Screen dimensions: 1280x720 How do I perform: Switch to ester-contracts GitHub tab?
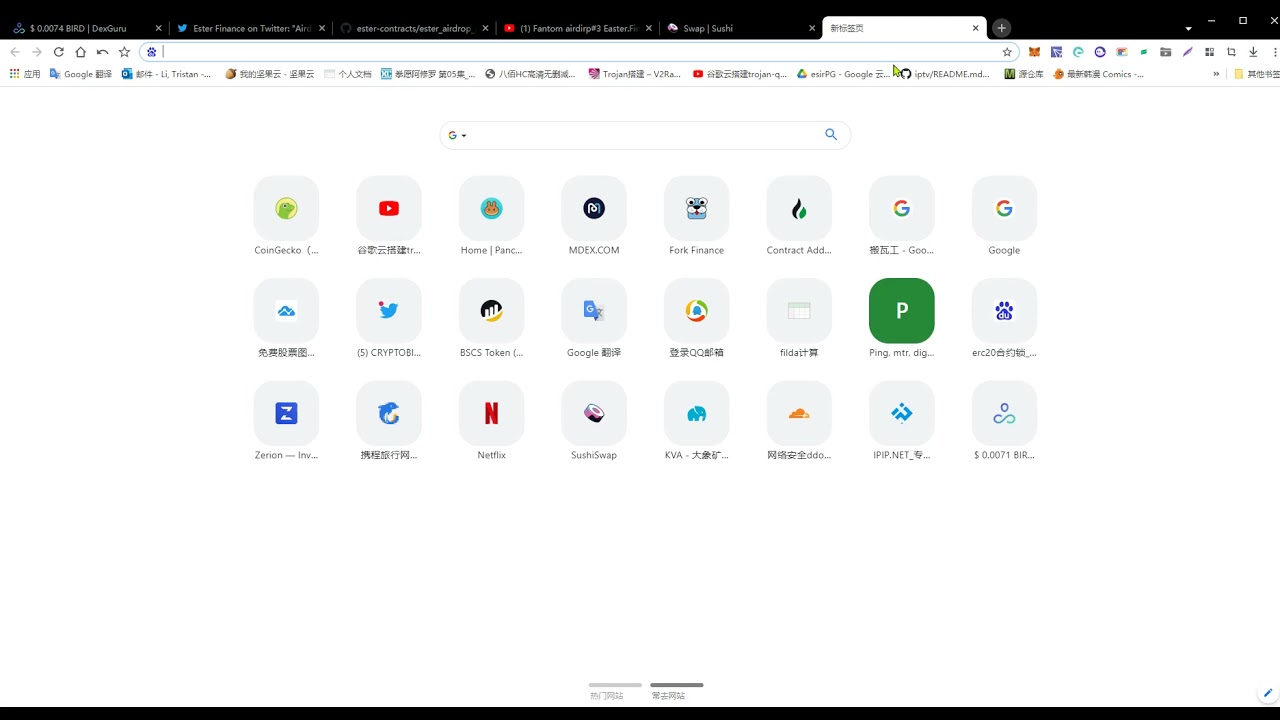(x=412, y=28)
